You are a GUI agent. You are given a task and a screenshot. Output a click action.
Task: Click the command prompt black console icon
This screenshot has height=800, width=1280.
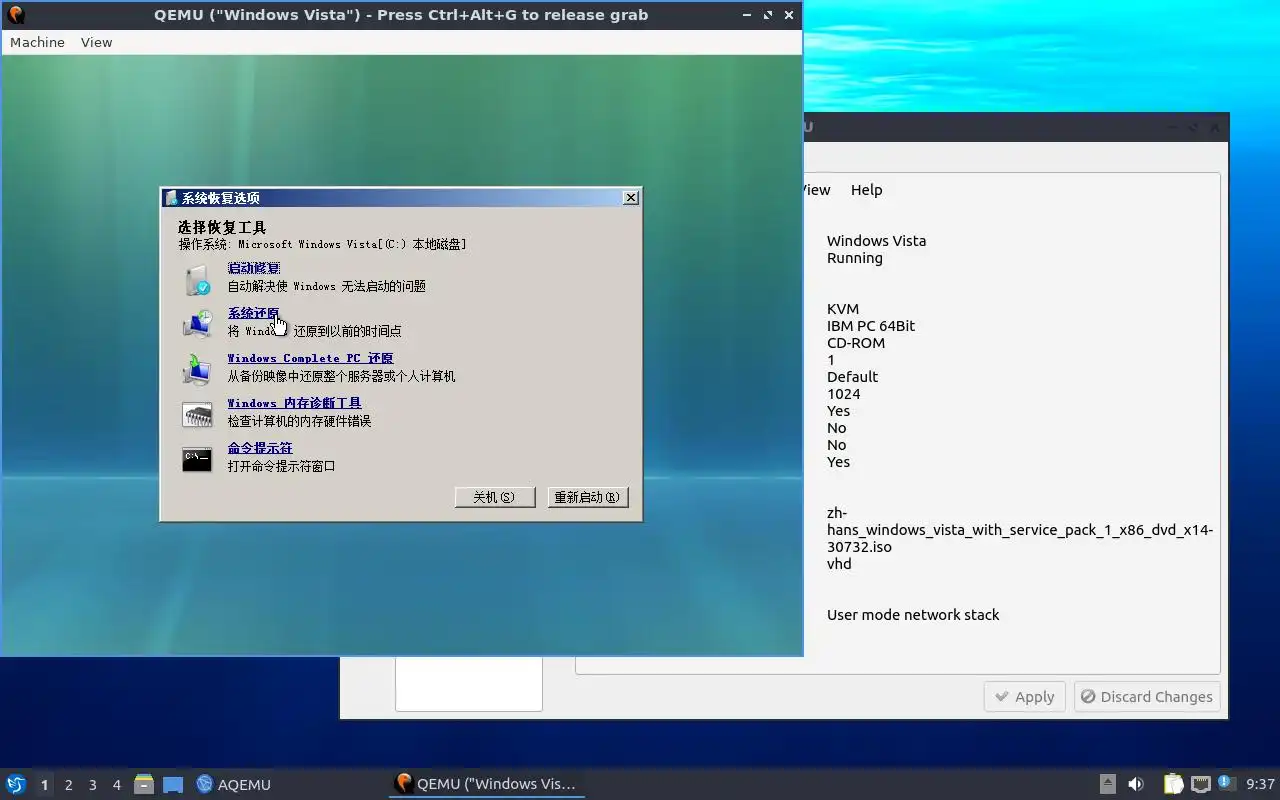tap(197, 459)
